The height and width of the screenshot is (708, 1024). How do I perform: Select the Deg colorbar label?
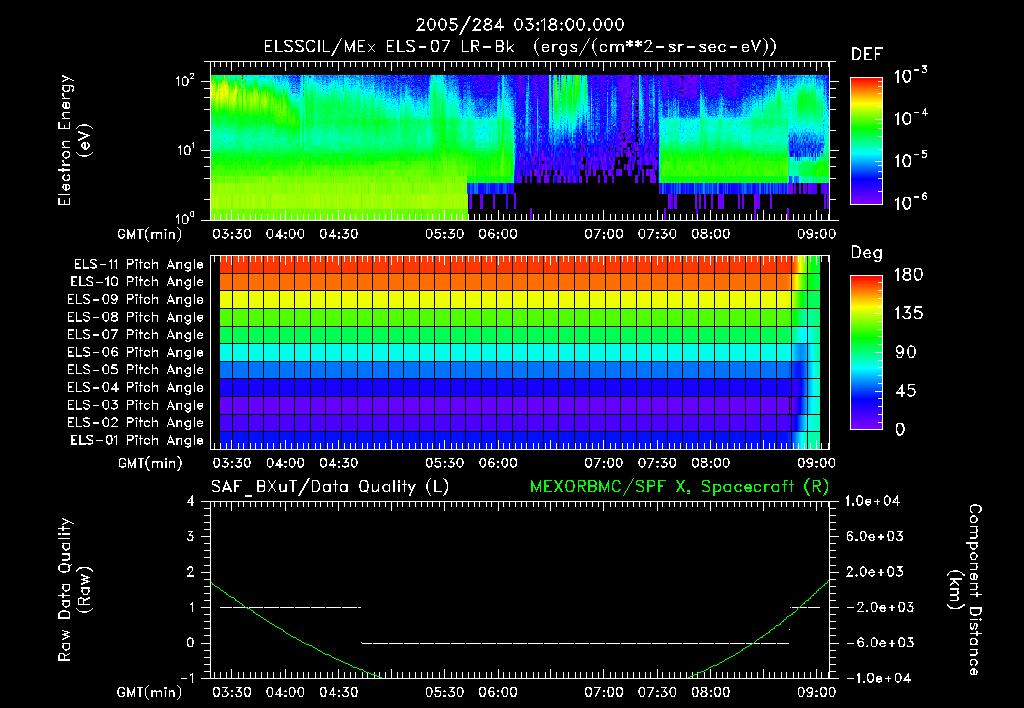coord(866,253)
